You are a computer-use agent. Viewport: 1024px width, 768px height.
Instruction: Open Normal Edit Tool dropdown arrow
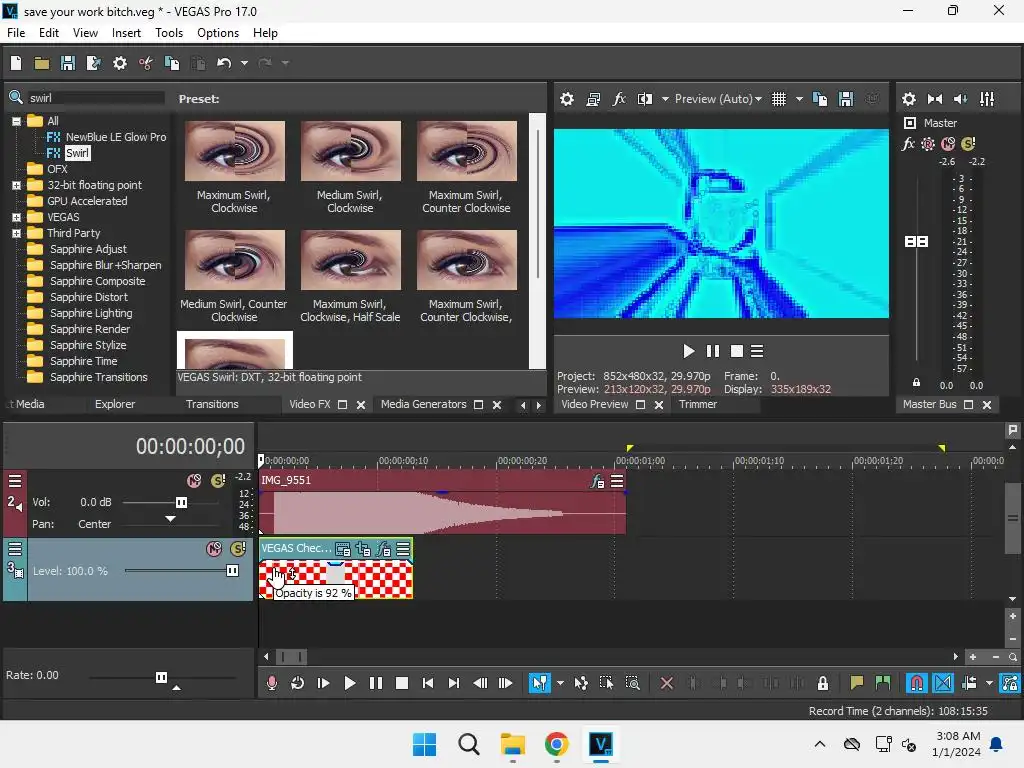coord(560,683)
